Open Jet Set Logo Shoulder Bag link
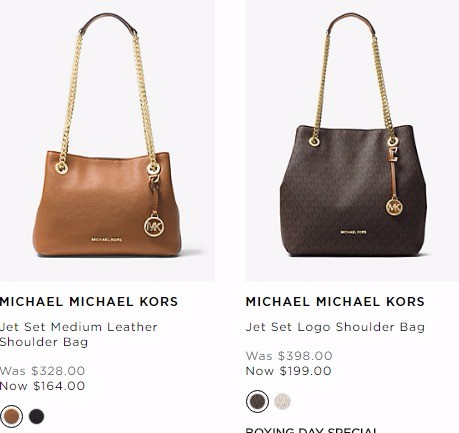 tap(335, 327)
